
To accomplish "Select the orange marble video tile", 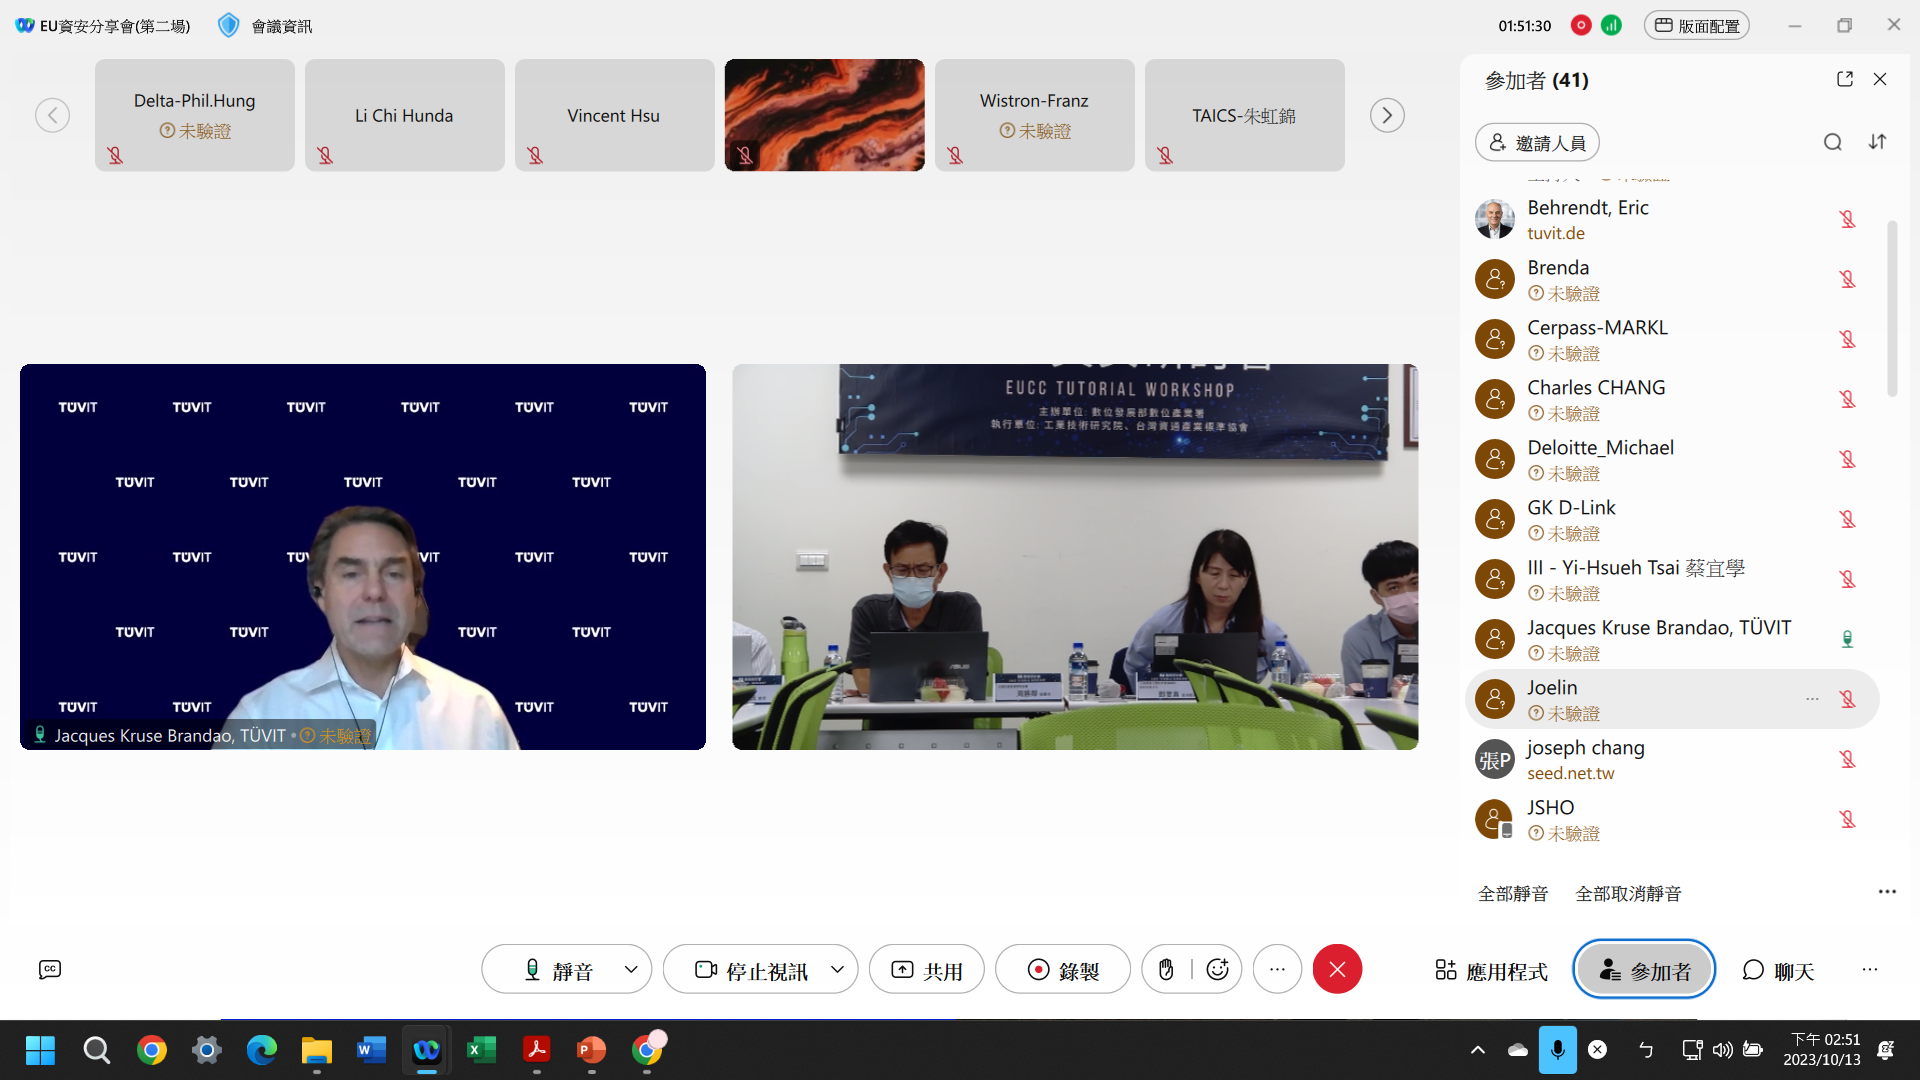I will pyautogui.click(x=825, y=115).
